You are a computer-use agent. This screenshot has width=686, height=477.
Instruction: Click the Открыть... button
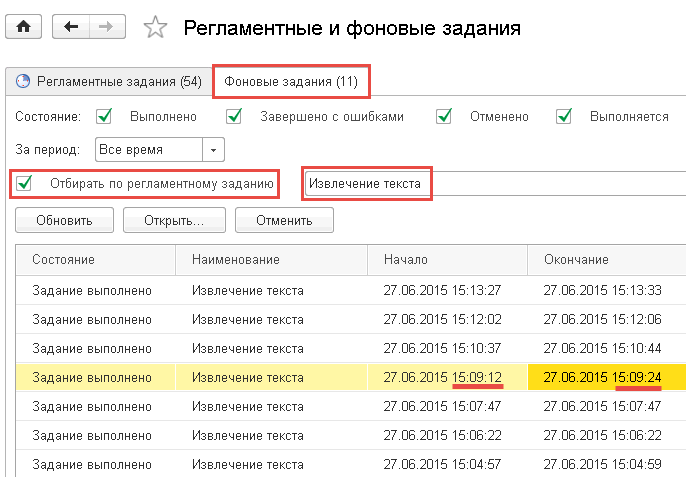(174, 220)
